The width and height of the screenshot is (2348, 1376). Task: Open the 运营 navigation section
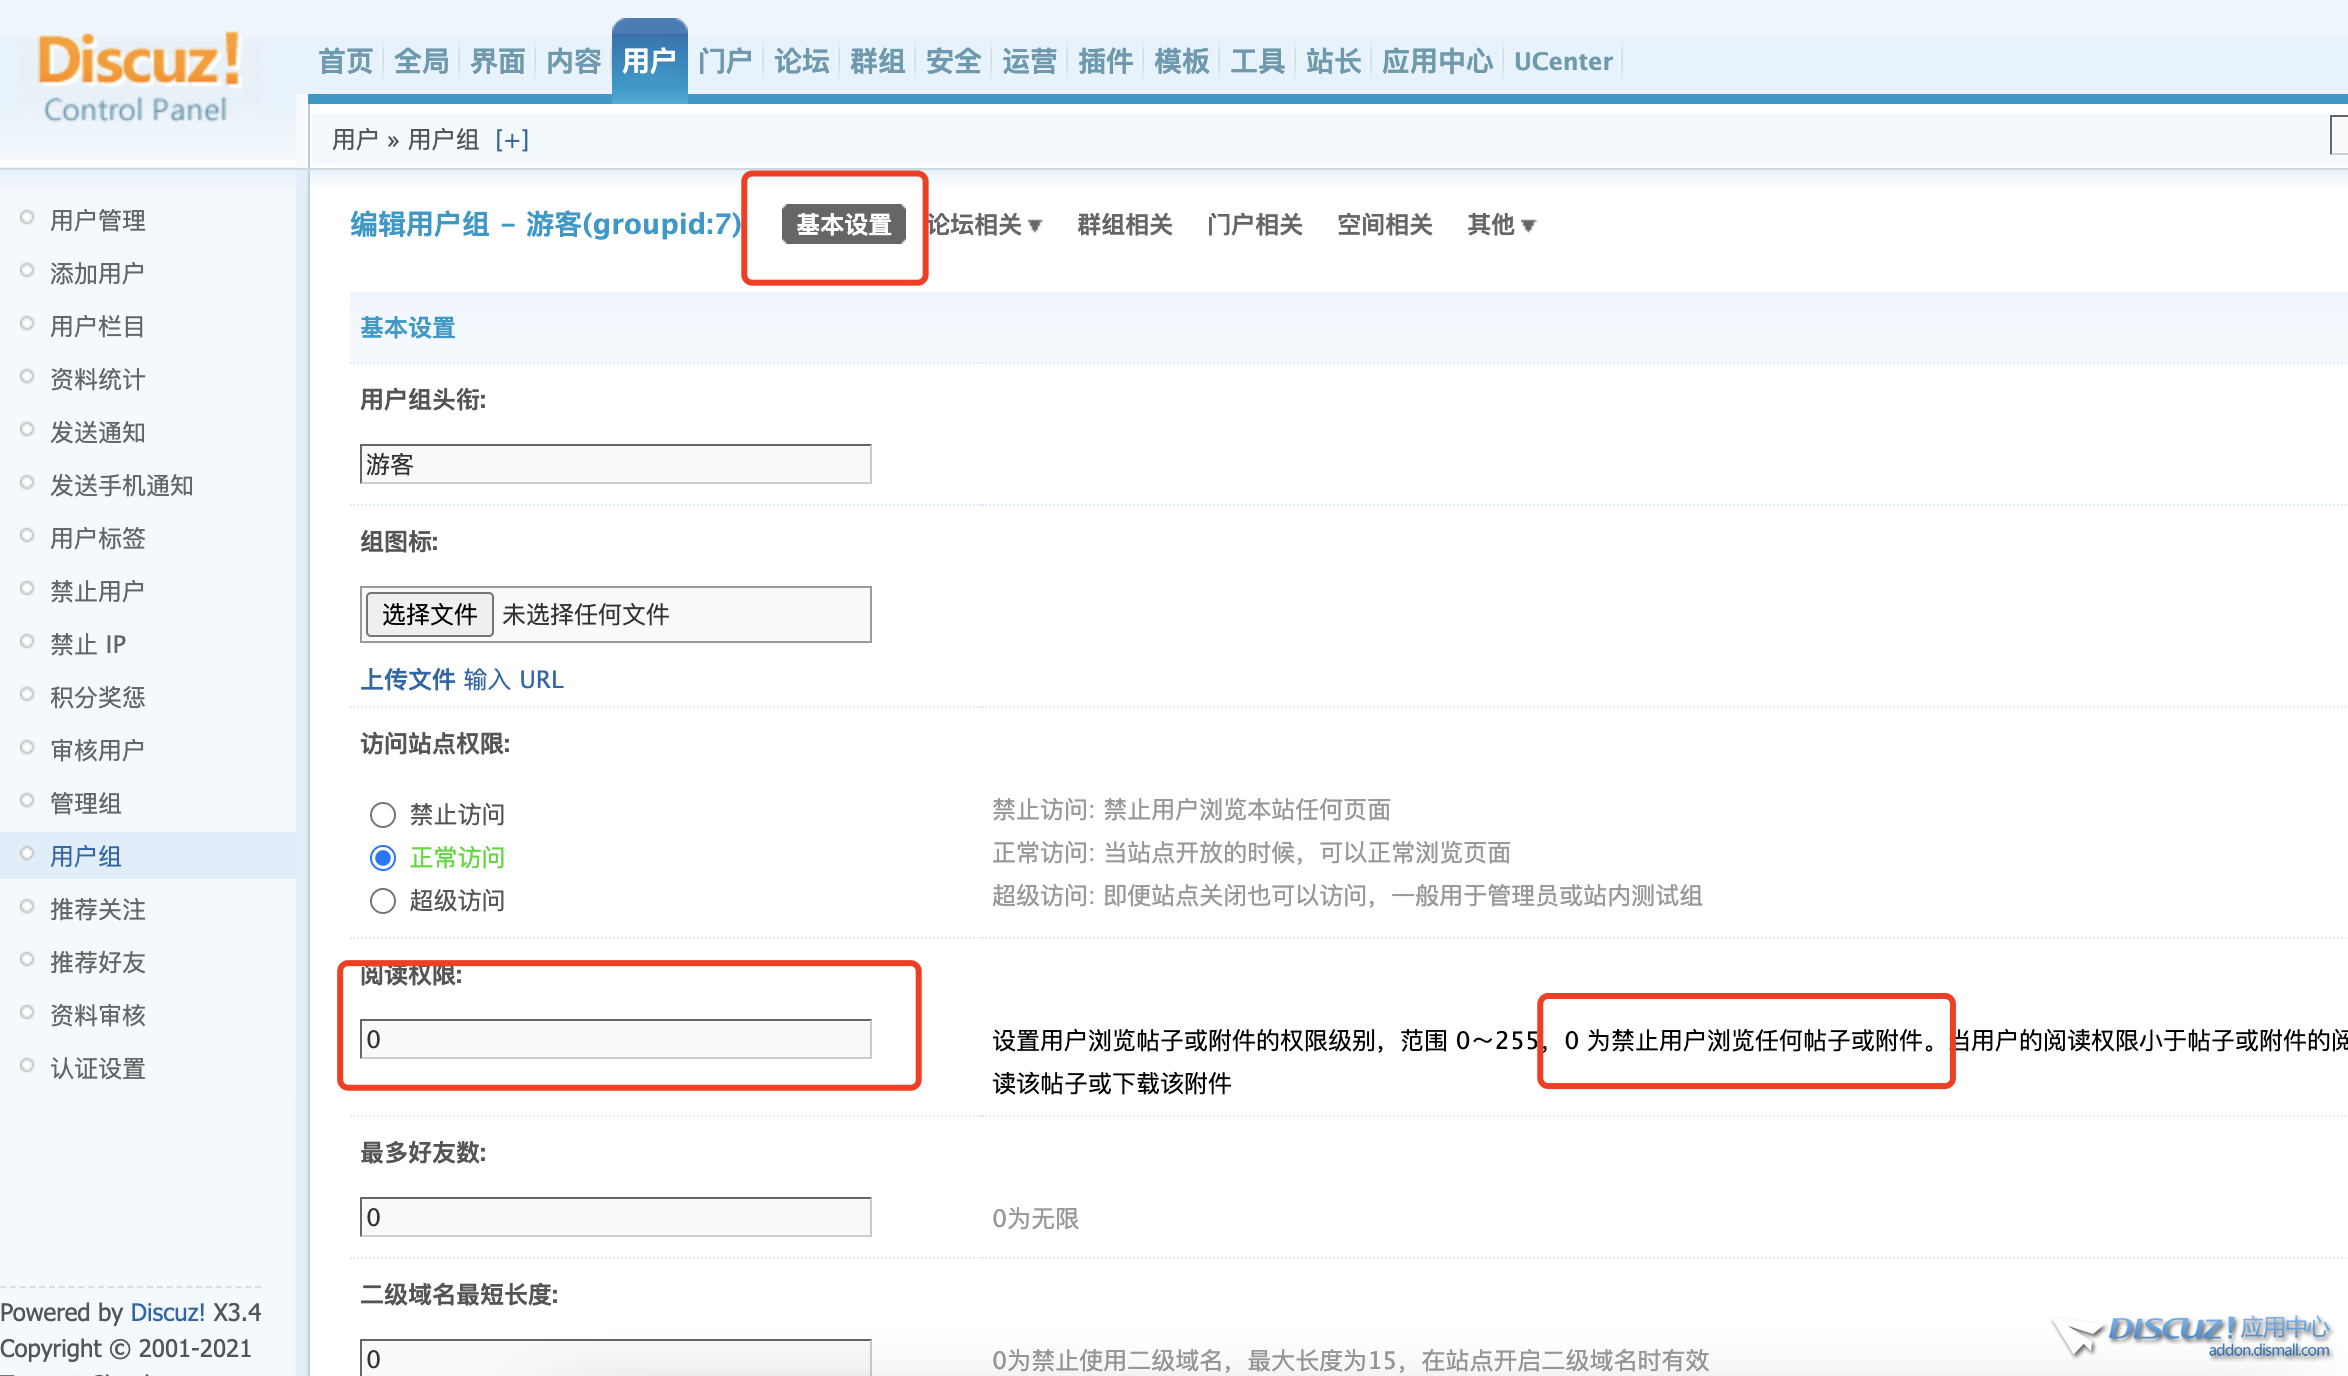1029,62
